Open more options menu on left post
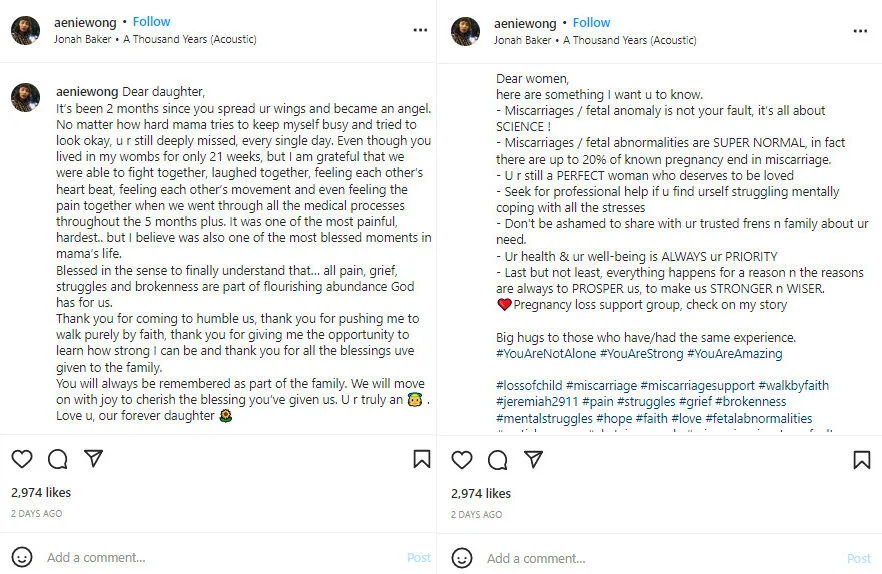 click(420, 31)
